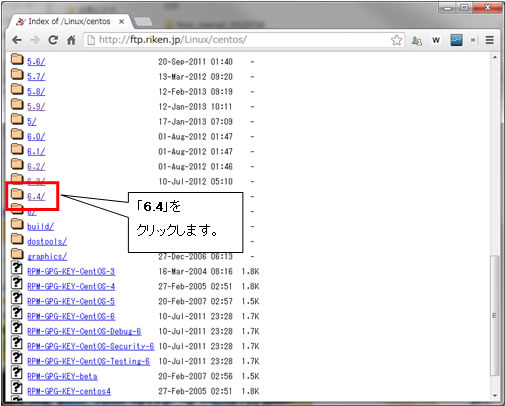Click the W extension icon

436,40
